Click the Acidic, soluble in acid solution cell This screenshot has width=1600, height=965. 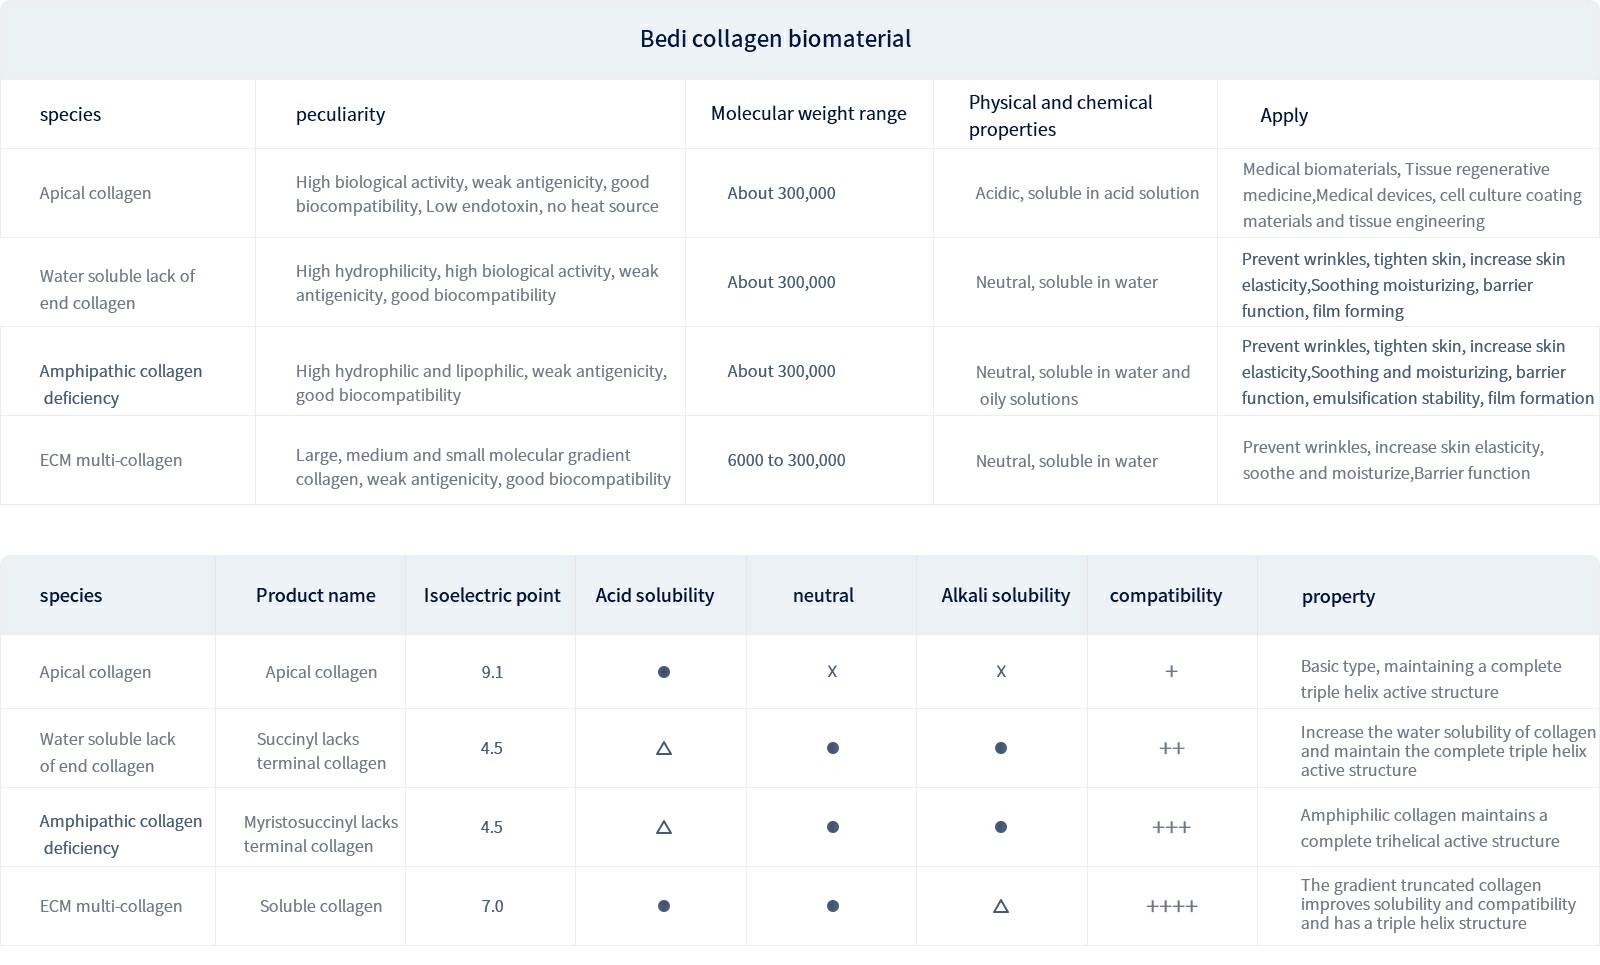1087,193
